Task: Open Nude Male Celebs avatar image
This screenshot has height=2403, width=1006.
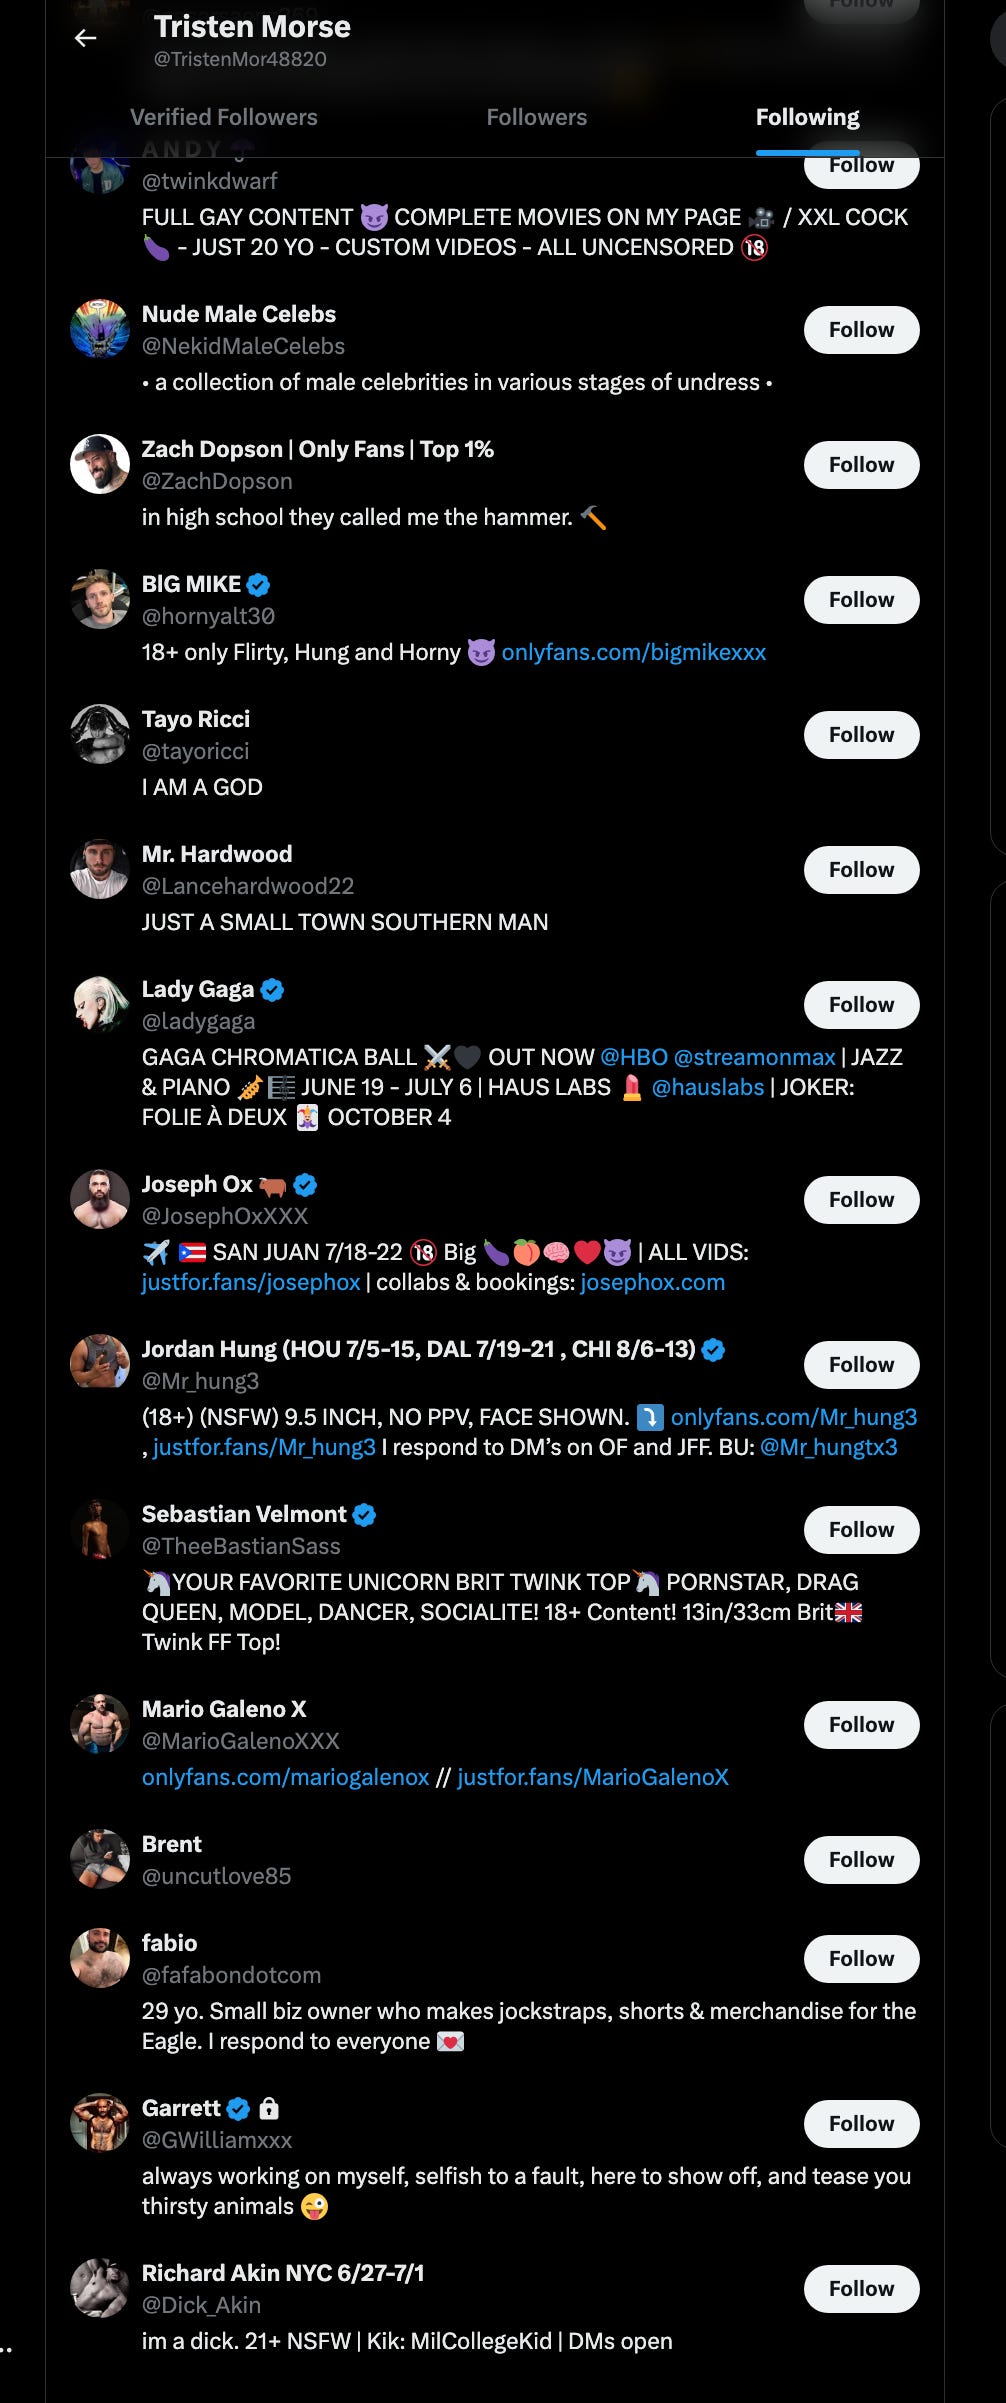Action: [100, 329]
